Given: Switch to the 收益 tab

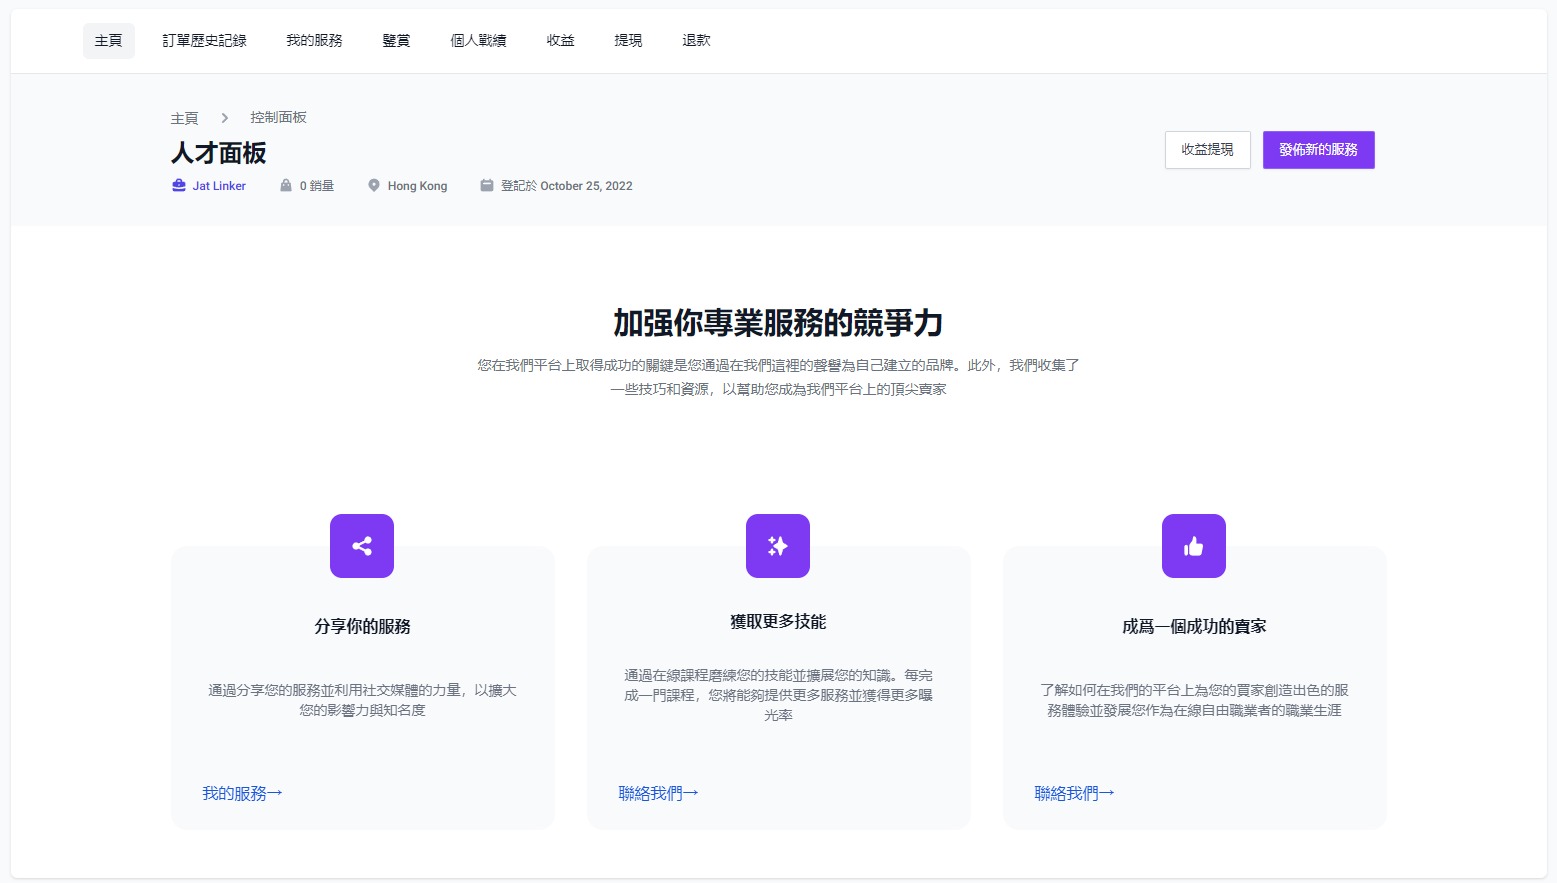Looking at the screenshot, I should (x=560, y=41).
